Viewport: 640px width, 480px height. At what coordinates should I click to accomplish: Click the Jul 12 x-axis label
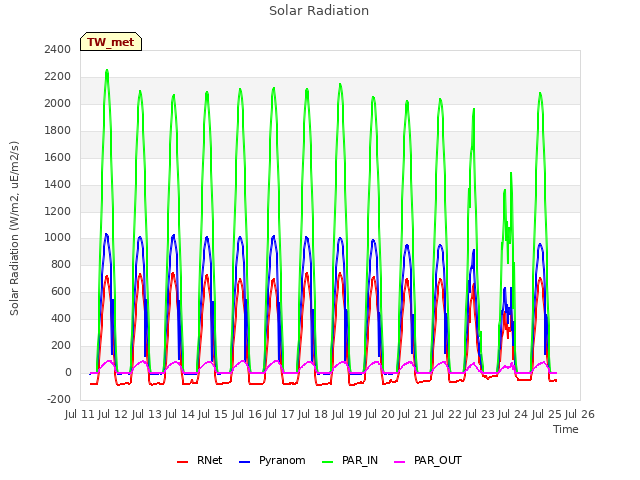113,414
